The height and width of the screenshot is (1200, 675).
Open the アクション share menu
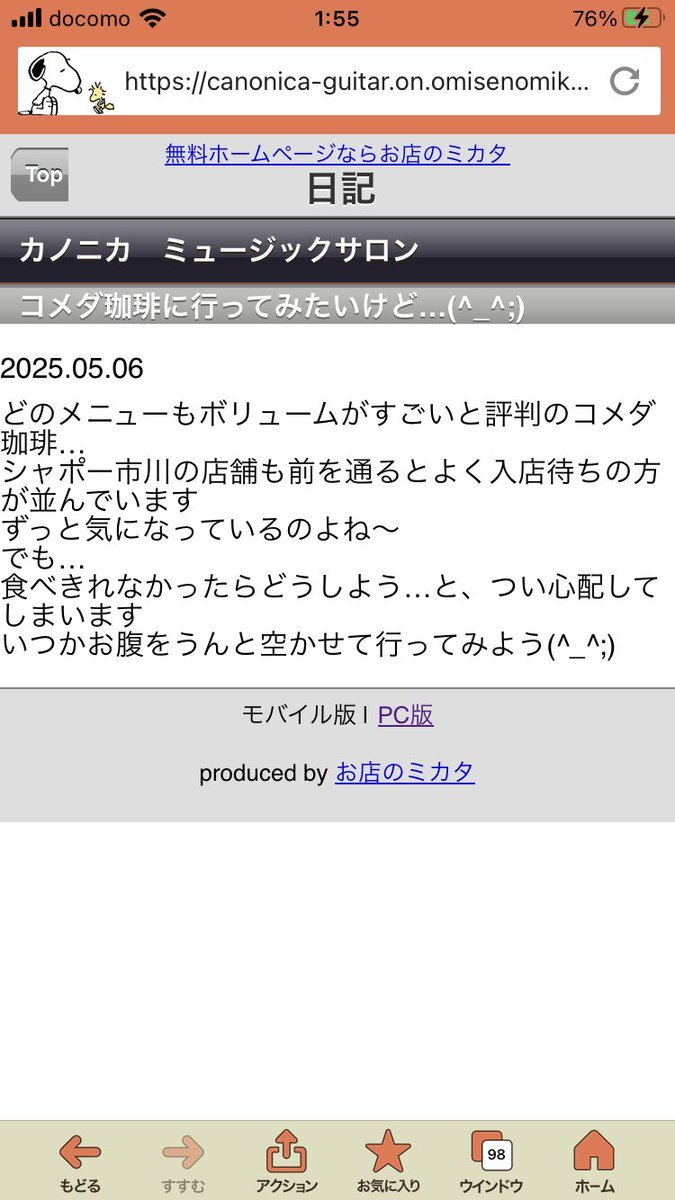(x=287, y=1163)
